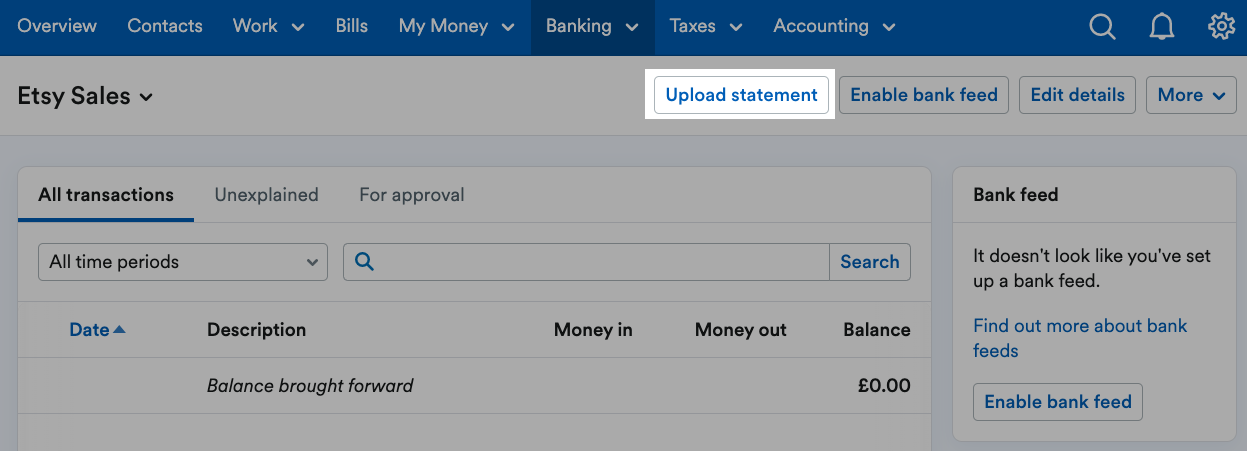Click the magnifier icon in transaction search
1247x451 pixels.
365,262
